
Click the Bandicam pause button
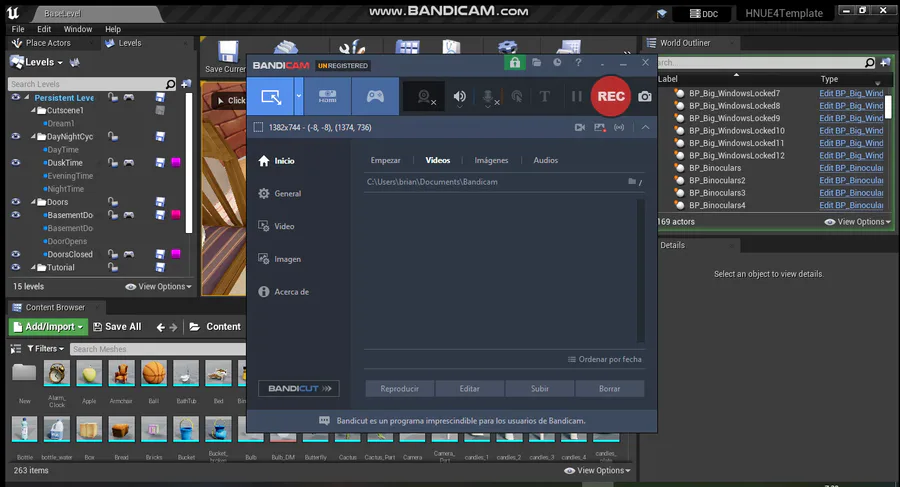tap(577, 96)
